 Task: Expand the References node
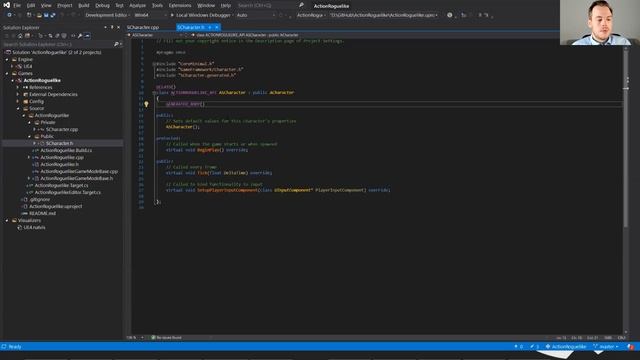coord(18,87)
